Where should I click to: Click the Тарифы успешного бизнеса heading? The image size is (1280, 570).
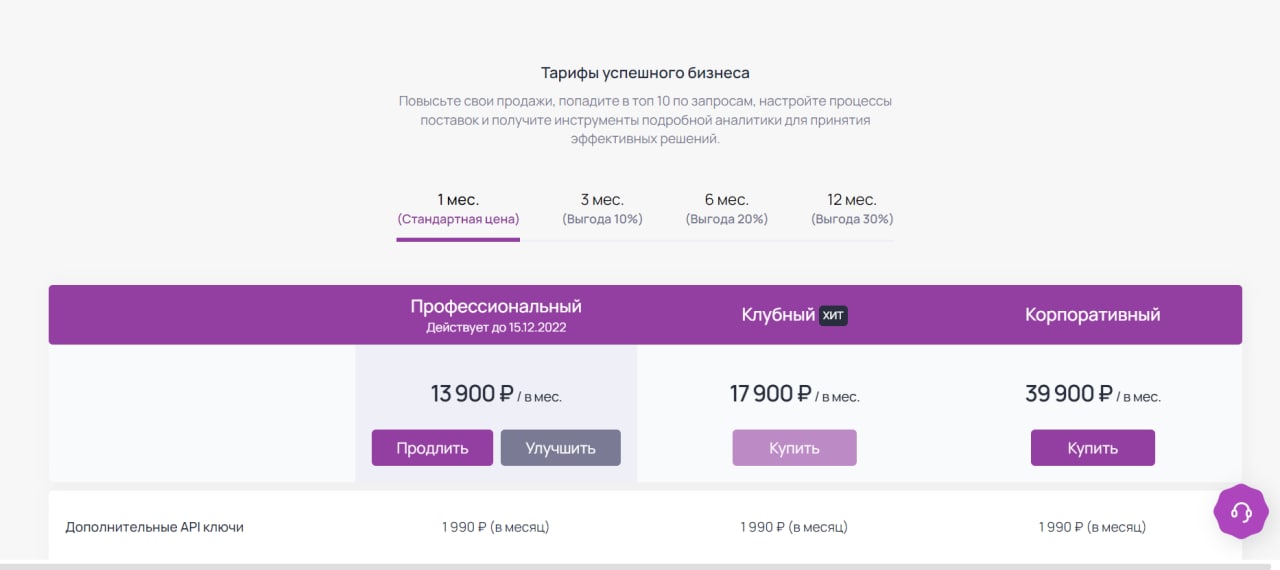[x=645, y=73]
